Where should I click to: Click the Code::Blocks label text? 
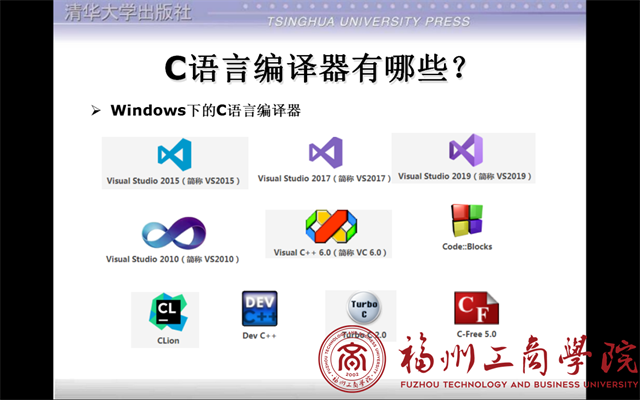click(467, 246)
